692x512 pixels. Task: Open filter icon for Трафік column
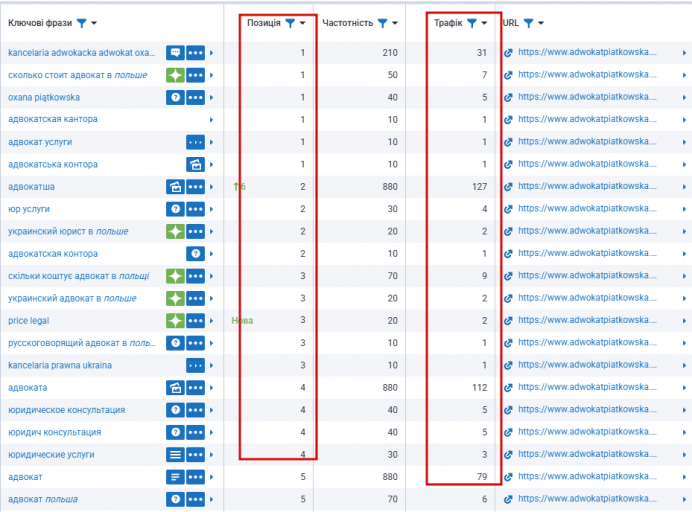click(472, 23)
